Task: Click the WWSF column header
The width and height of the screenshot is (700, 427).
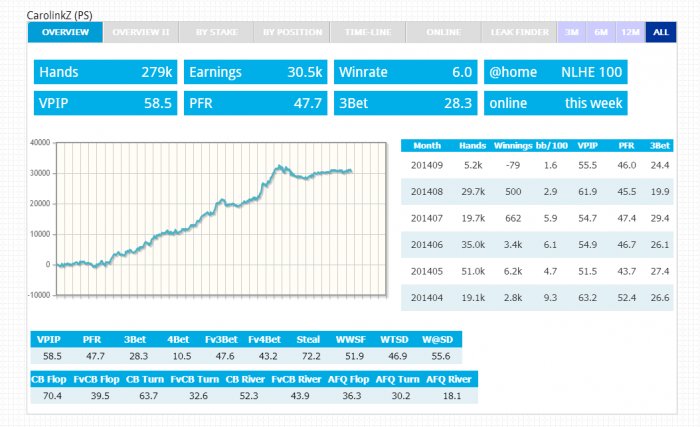Action: coord(351,339)
